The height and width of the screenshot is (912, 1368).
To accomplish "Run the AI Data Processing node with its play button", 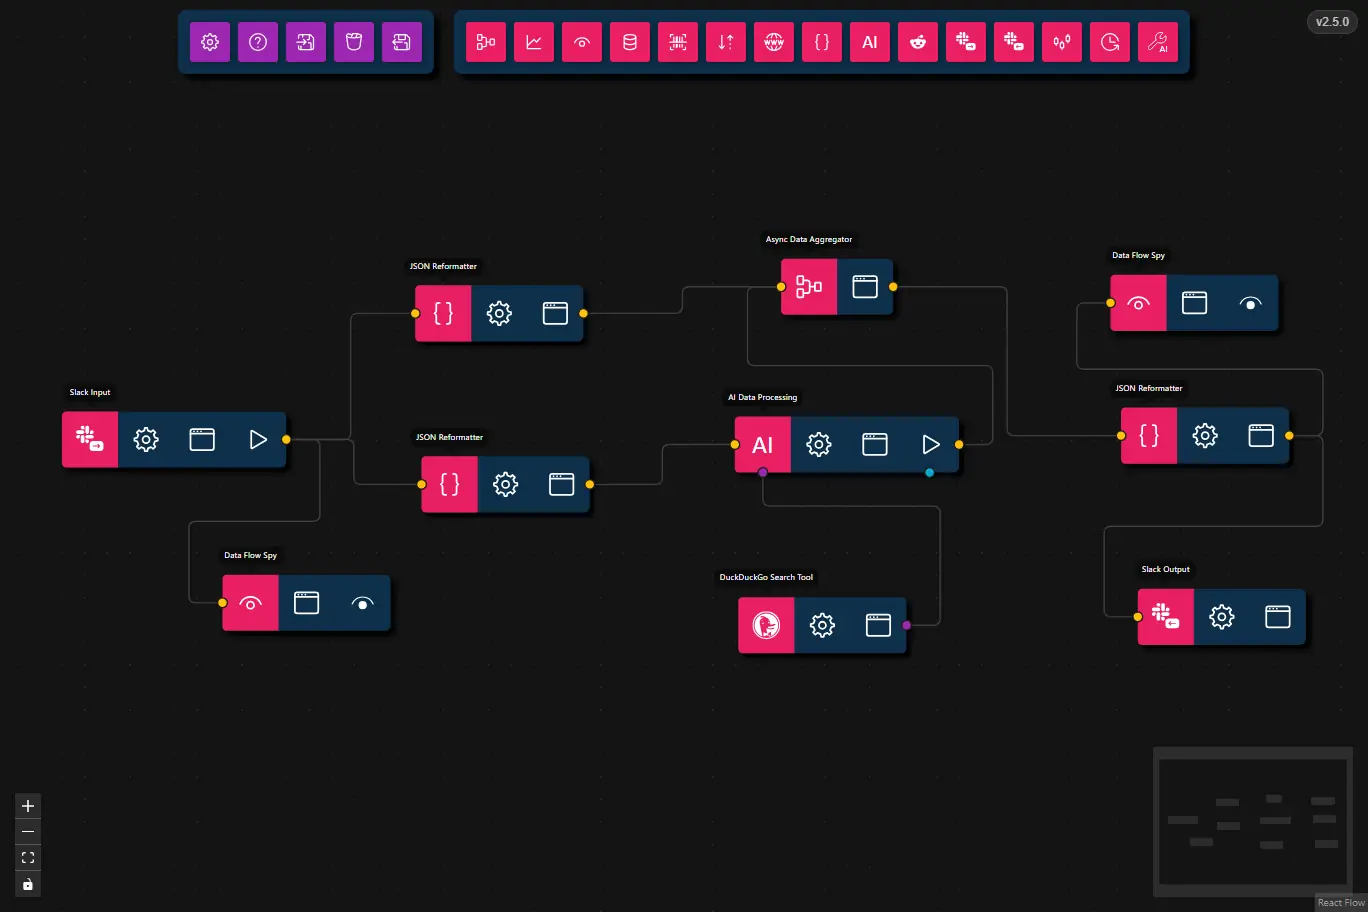I will (931, 444).
